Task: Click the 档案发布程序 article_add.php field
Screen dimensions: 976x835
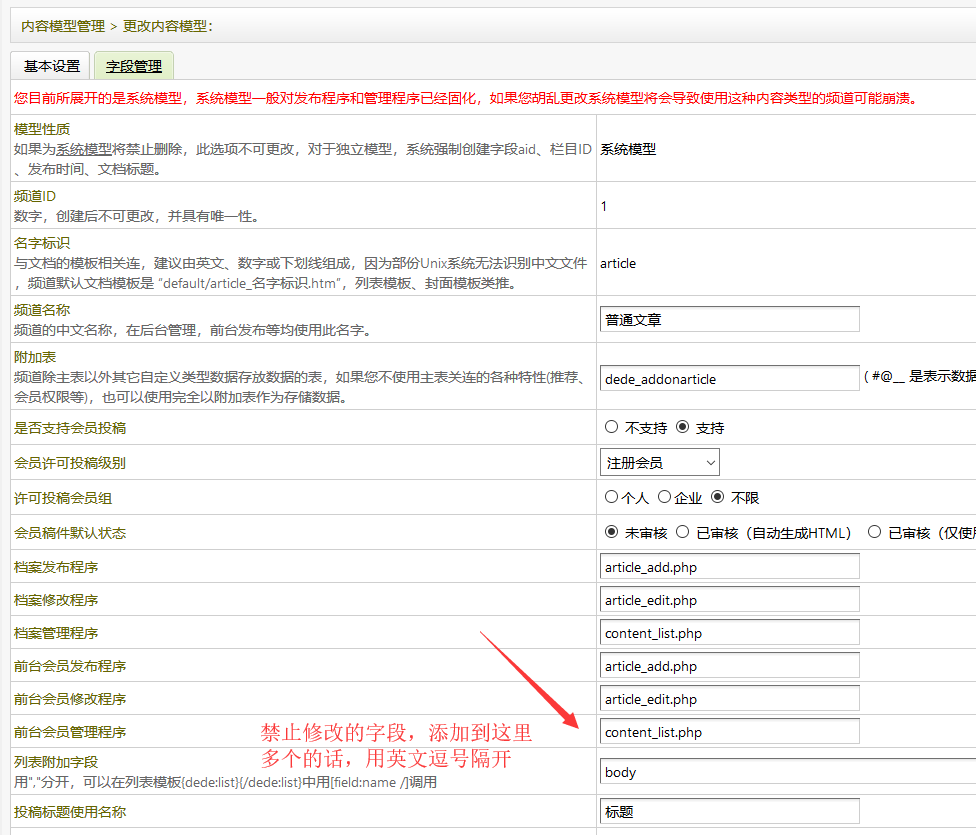Action: (x=729, y=565)
